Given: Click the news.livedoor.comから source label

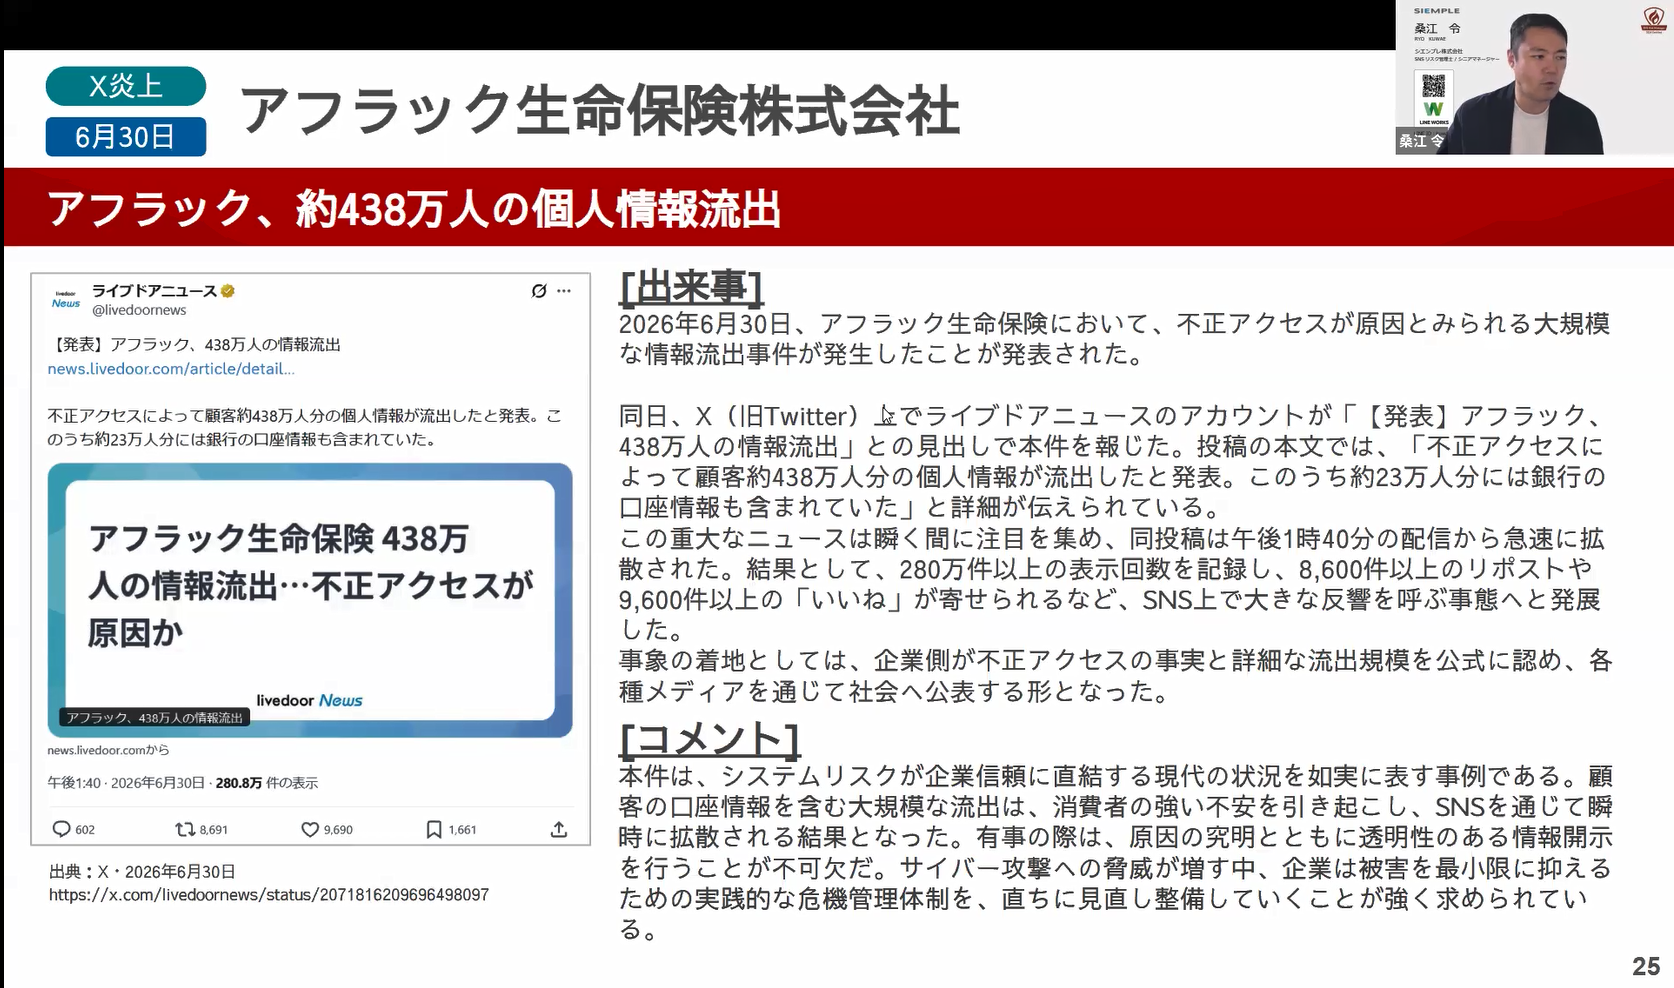Looking at the screenshot, I should click(108, 750).
